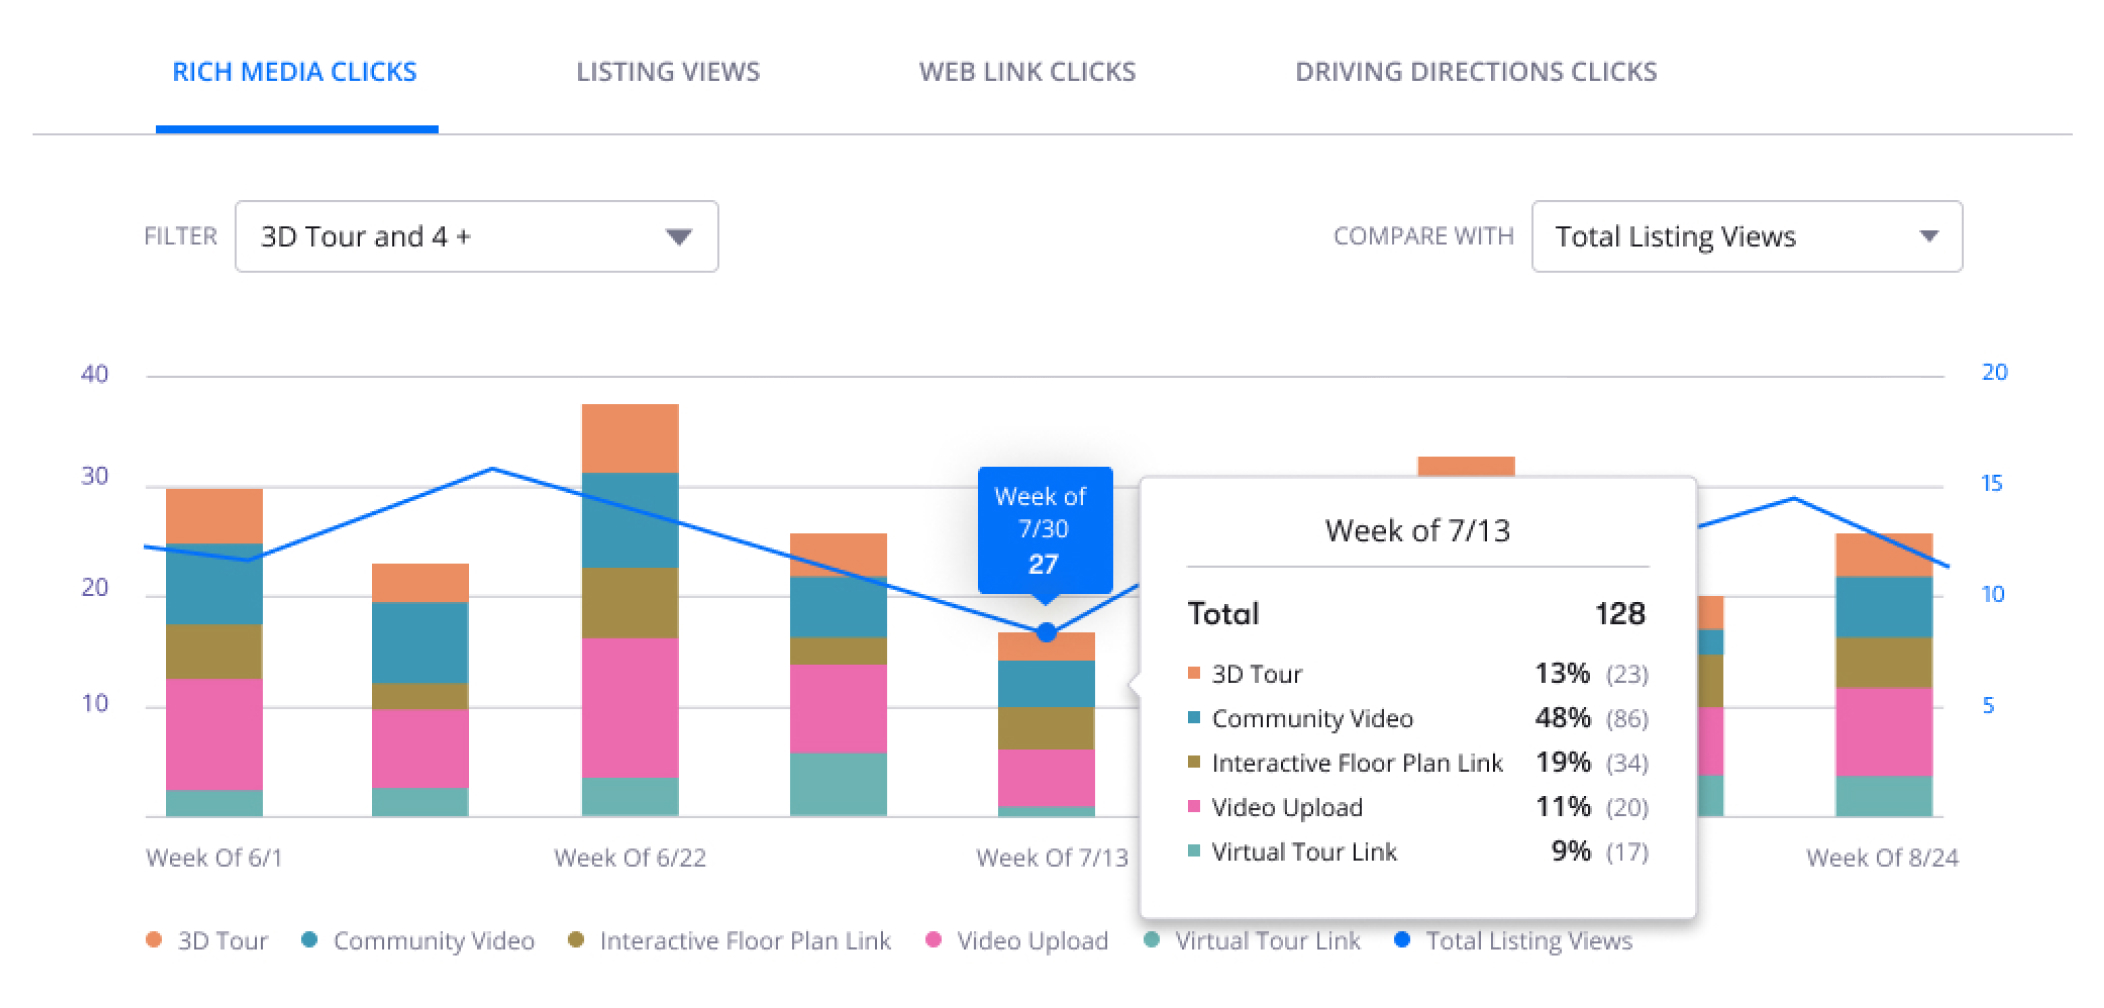This screenshot has height=1008, width=2104.
Task: Open the Filter dropdown arrow
Action: (x=679, y=237)
